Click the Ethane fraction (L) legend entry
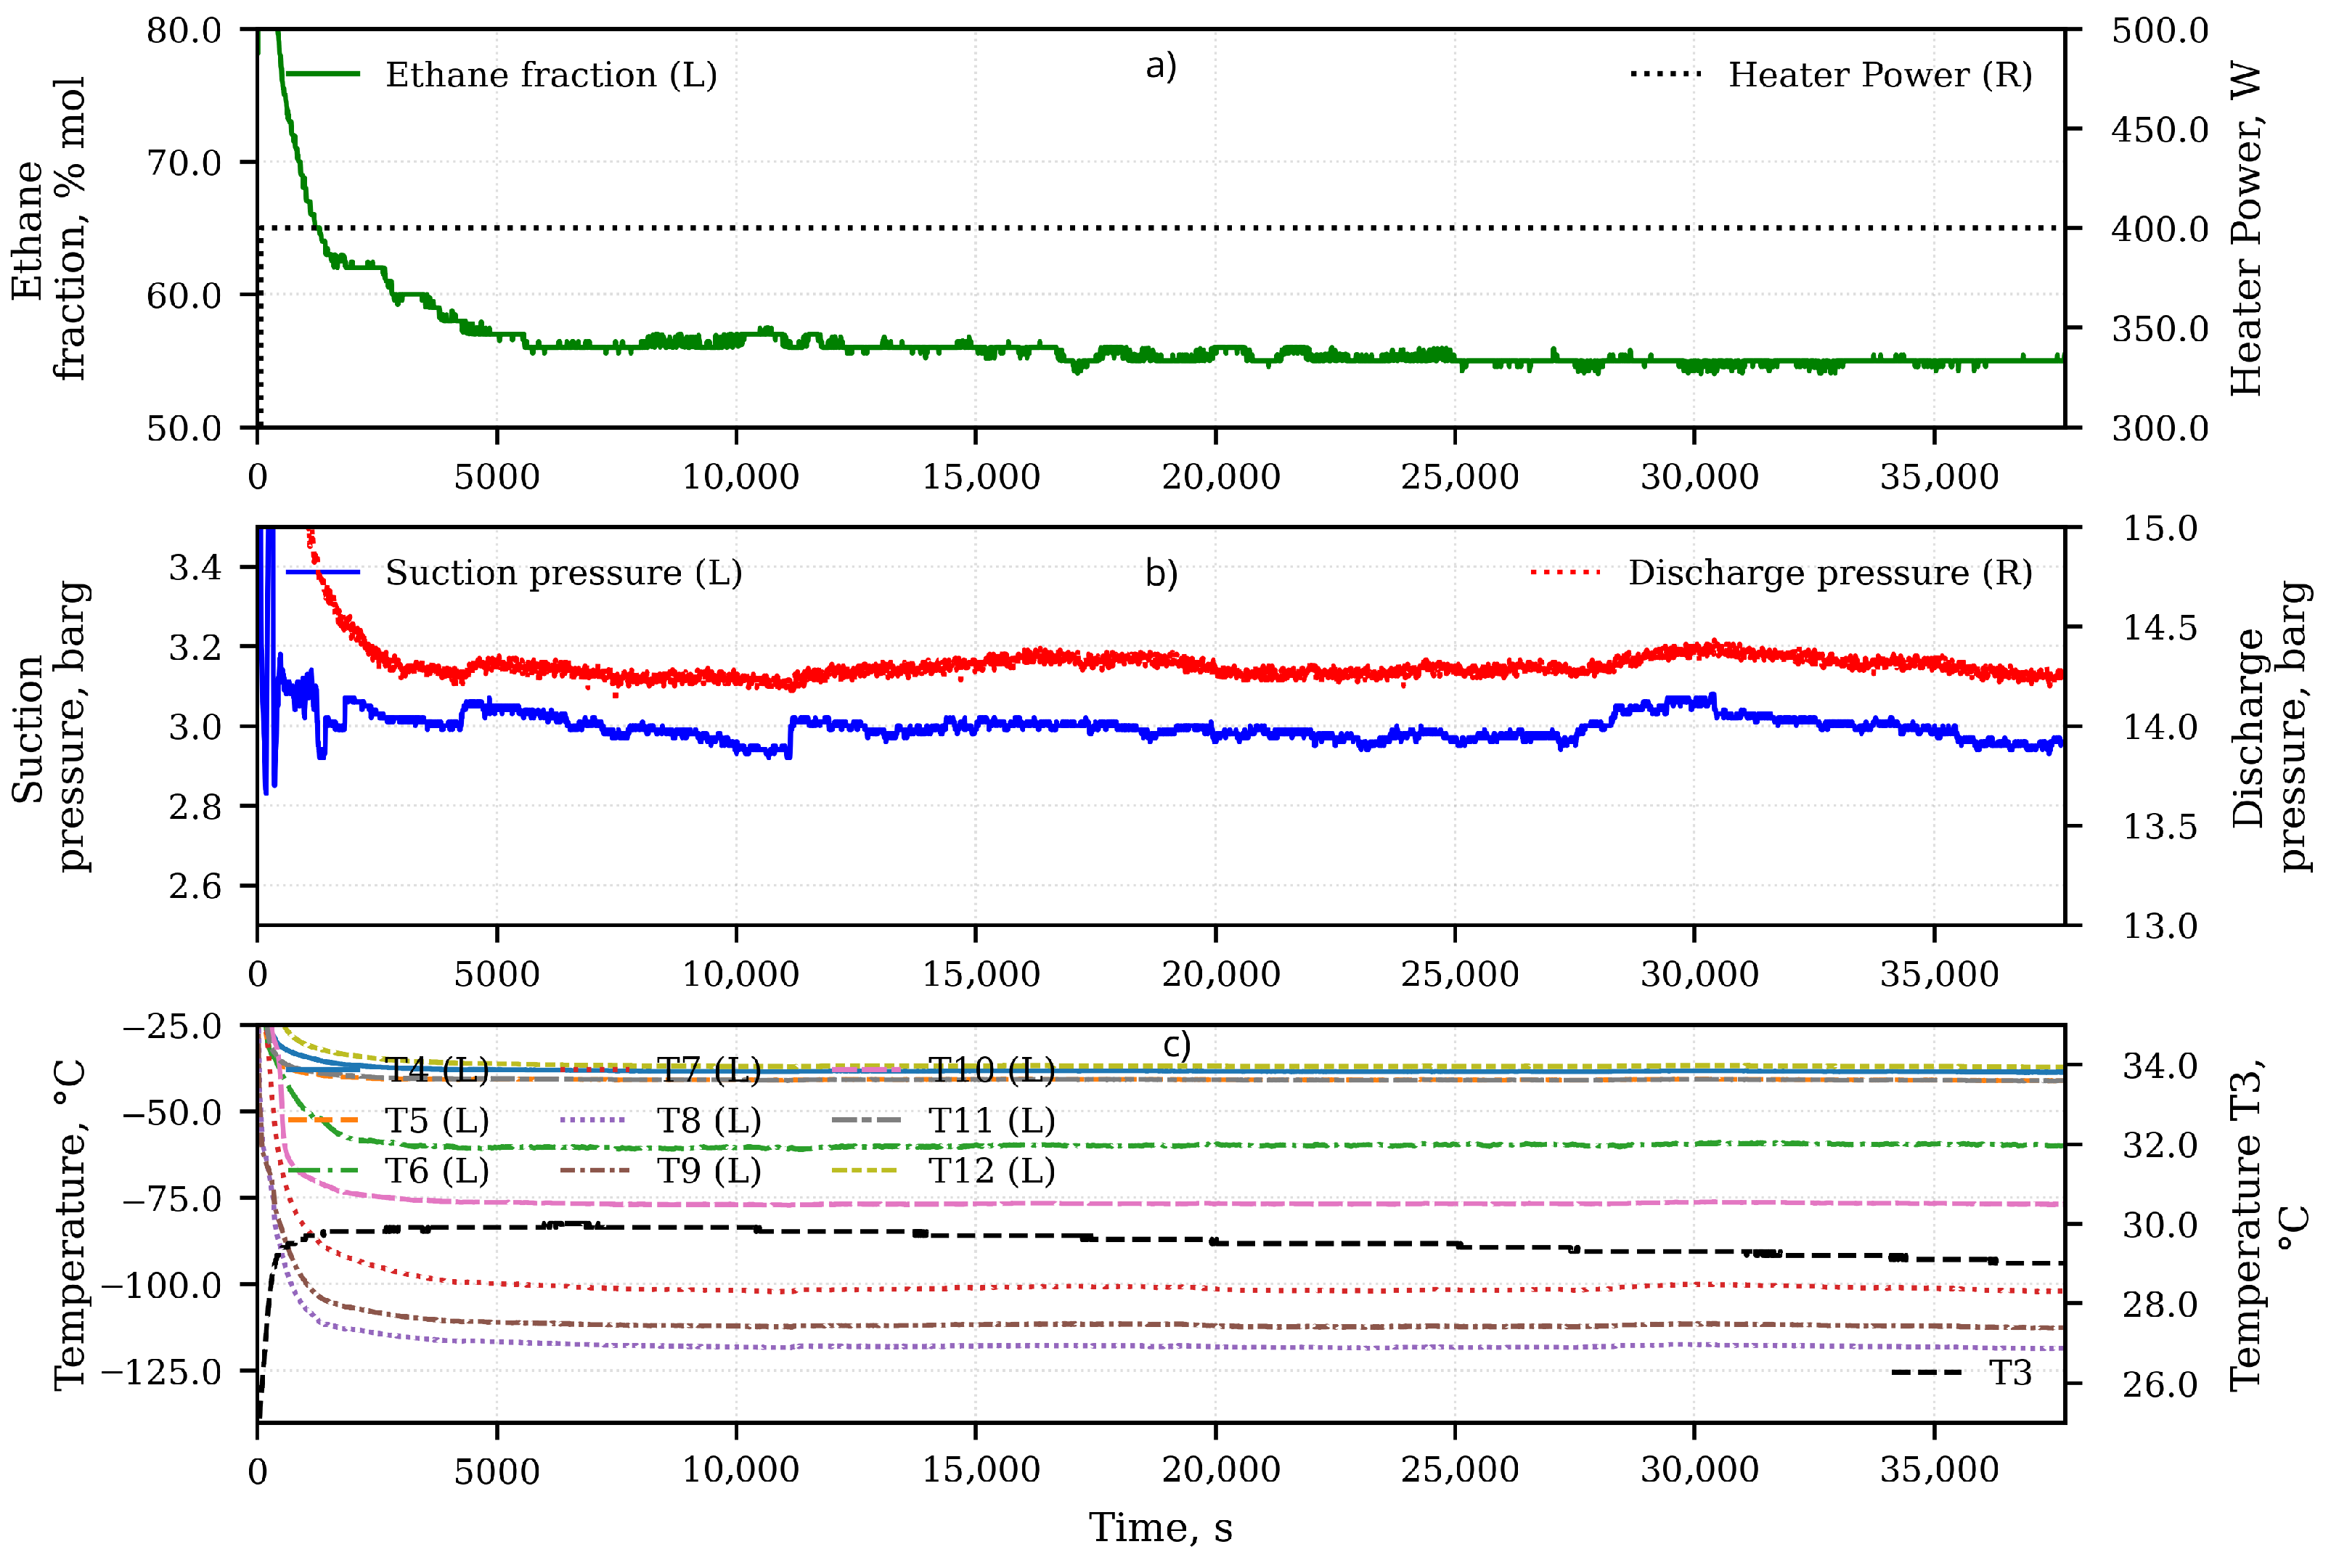Viewport: 2331px width, 1568px height. tap(551, 75)
